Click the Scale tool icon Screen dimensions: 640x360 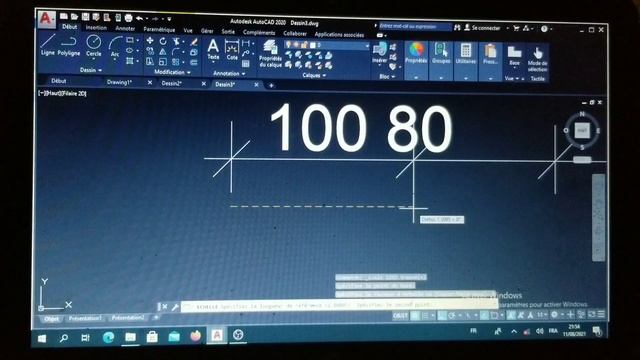162,62
